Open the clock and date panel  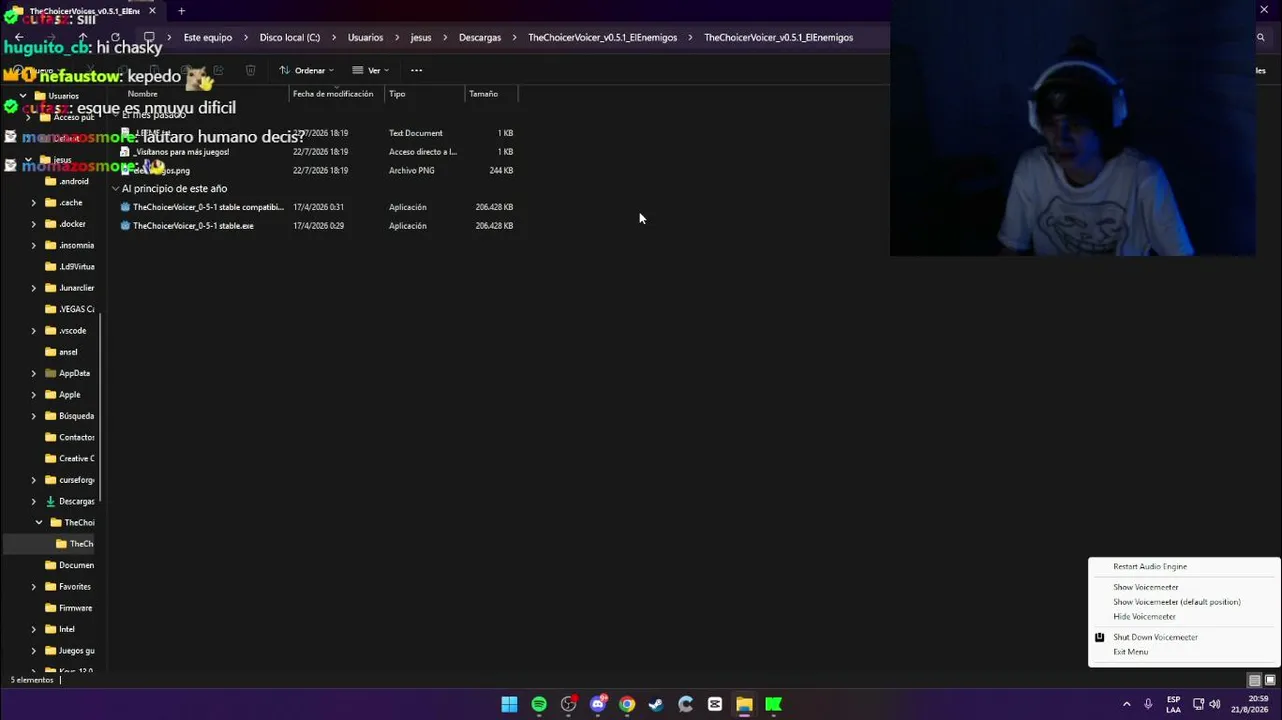[x=1251, y=704]
